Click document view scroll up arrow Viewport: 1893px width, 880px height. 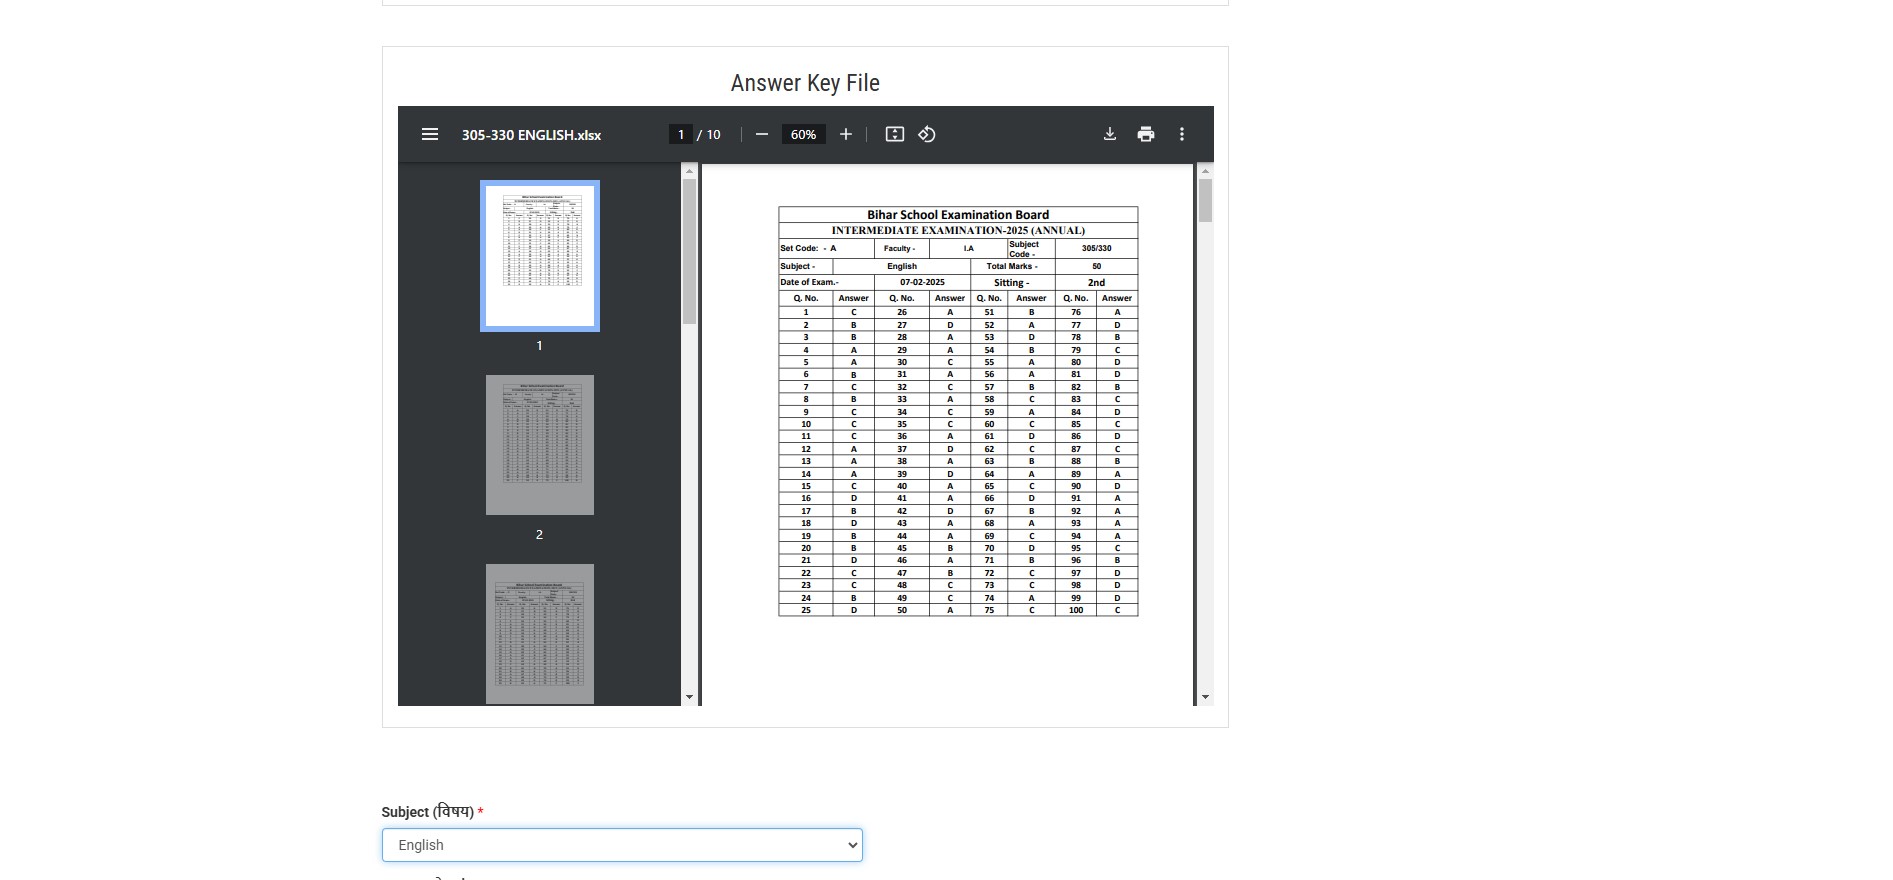click(1205, 171)
